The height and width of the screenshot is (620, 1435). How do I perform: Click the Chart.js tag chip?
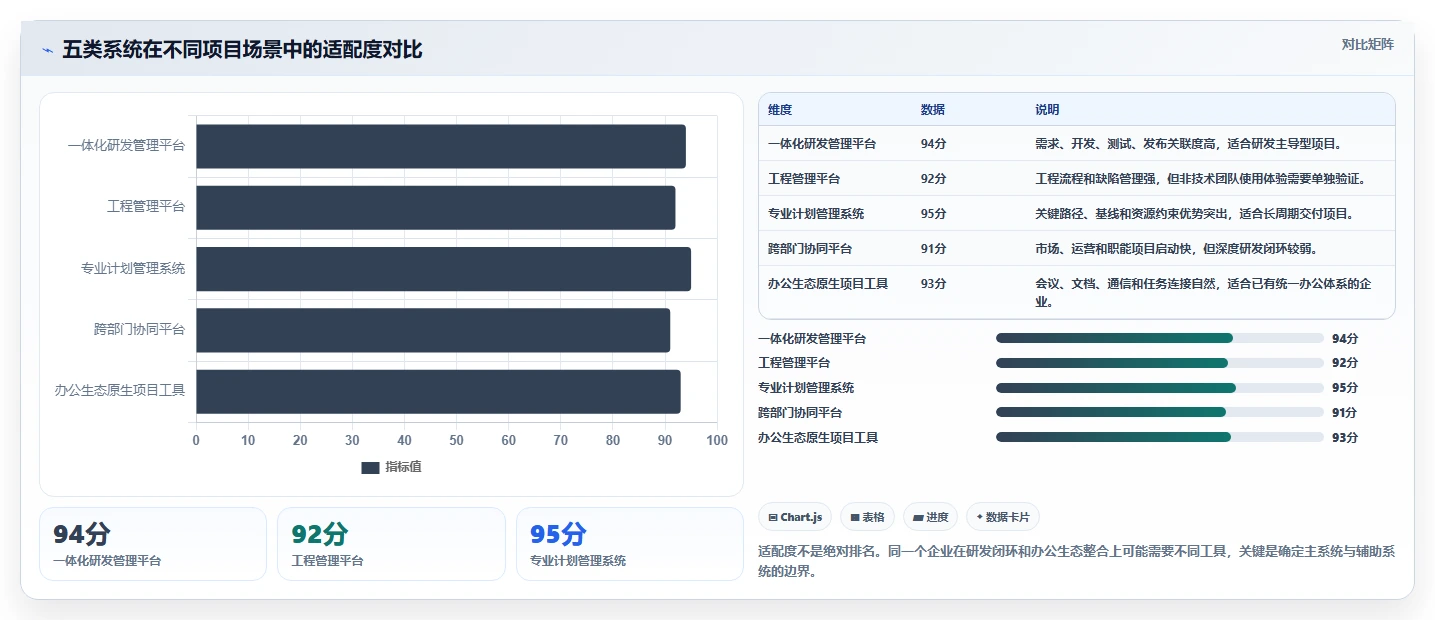point(795,517)
